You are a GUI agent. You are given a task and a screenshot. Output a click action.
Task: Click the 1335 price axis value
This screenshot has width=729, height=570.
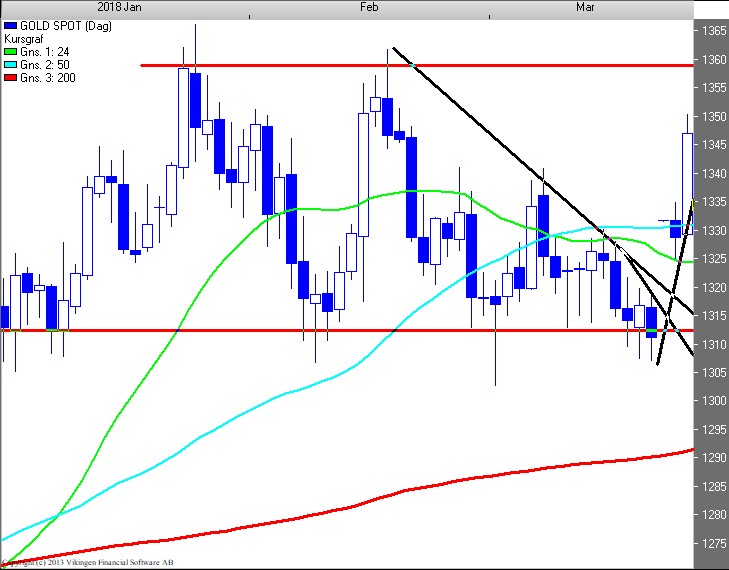pos(714,202)
